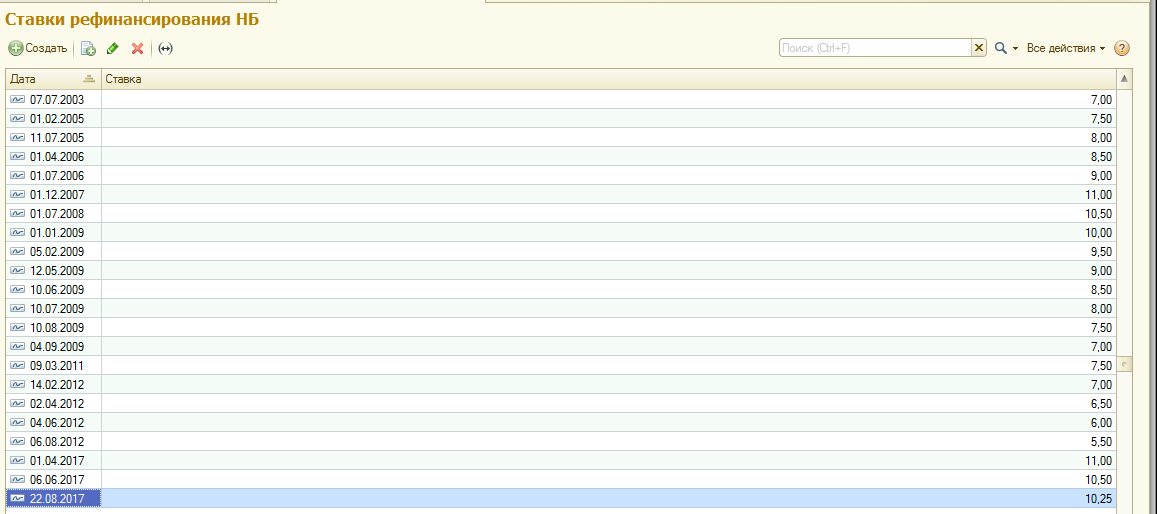Click the vertical scrollbar thumb
Viewport: 1157px width, 514px height.
[x=1125, y=364]
